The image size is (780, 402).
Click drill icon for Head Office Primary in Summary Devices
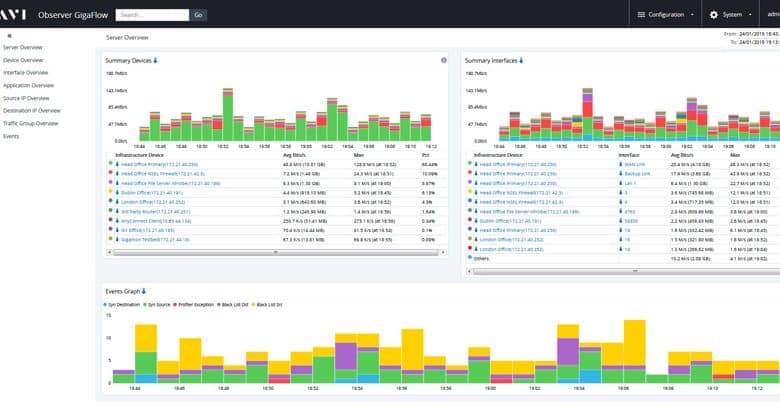[117, 164]
